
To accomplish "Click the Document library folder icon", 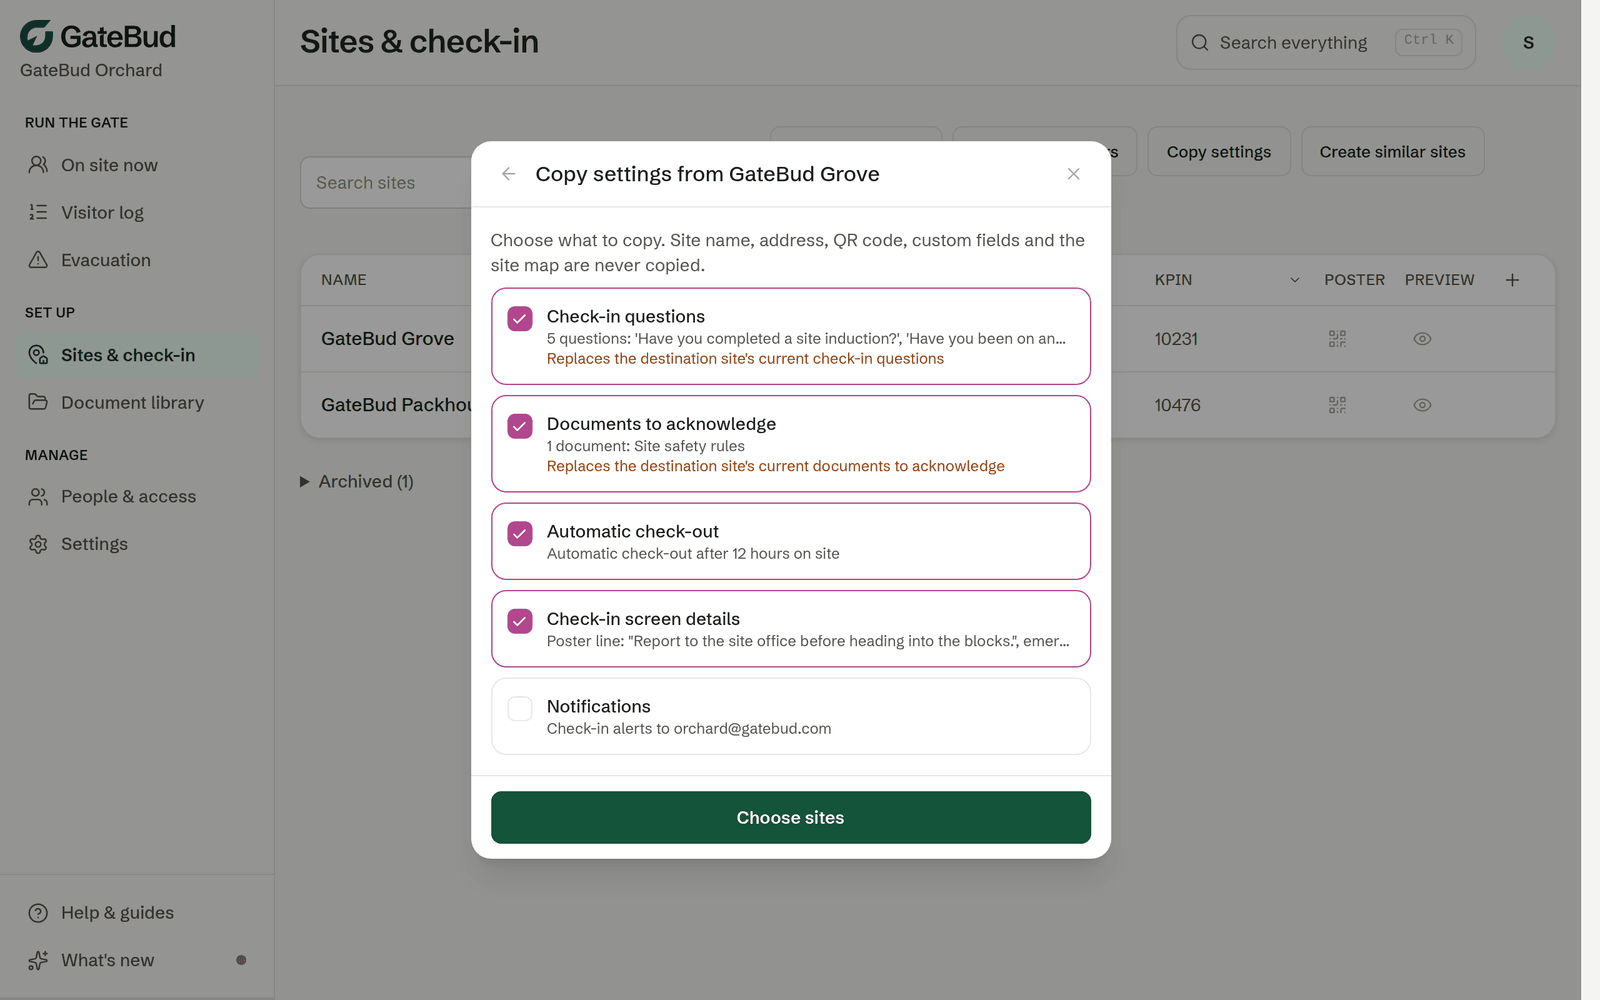I will 38,402.
